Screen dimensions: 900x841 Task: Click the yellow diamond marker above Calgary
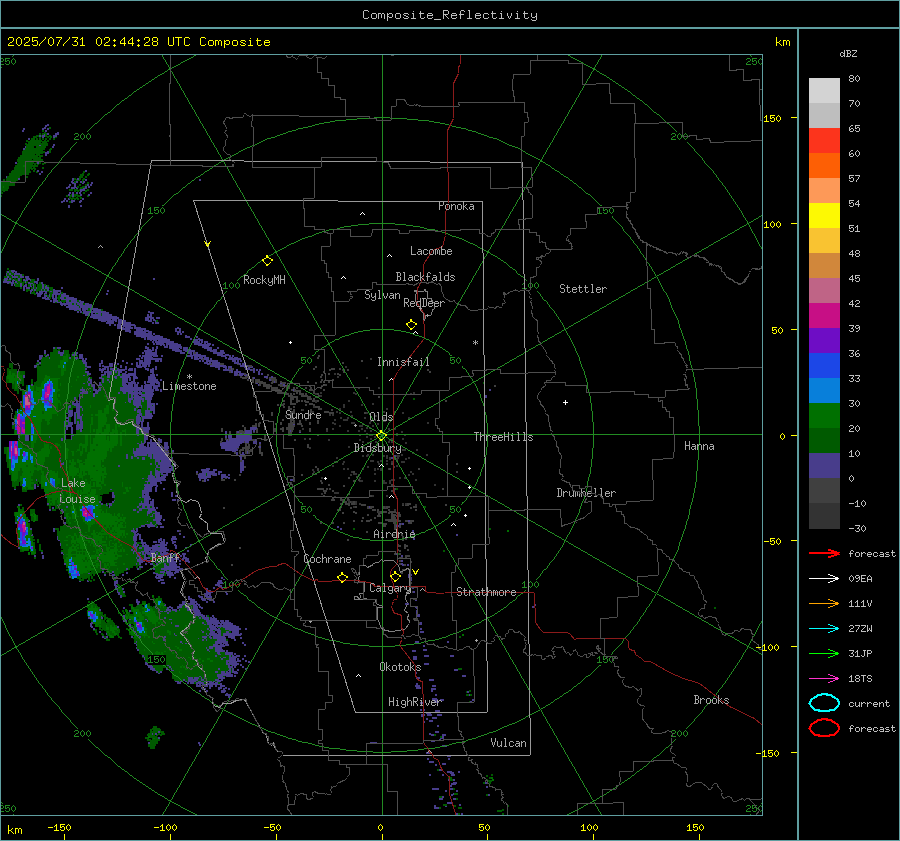coord(395,576)
